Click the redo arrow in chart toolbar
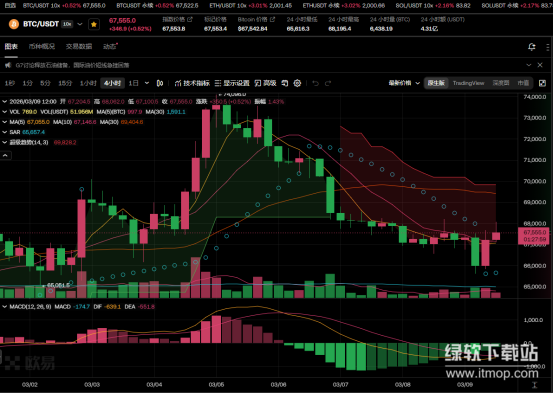This screenshot has height=393, width=553. click(x=328, y=83)
